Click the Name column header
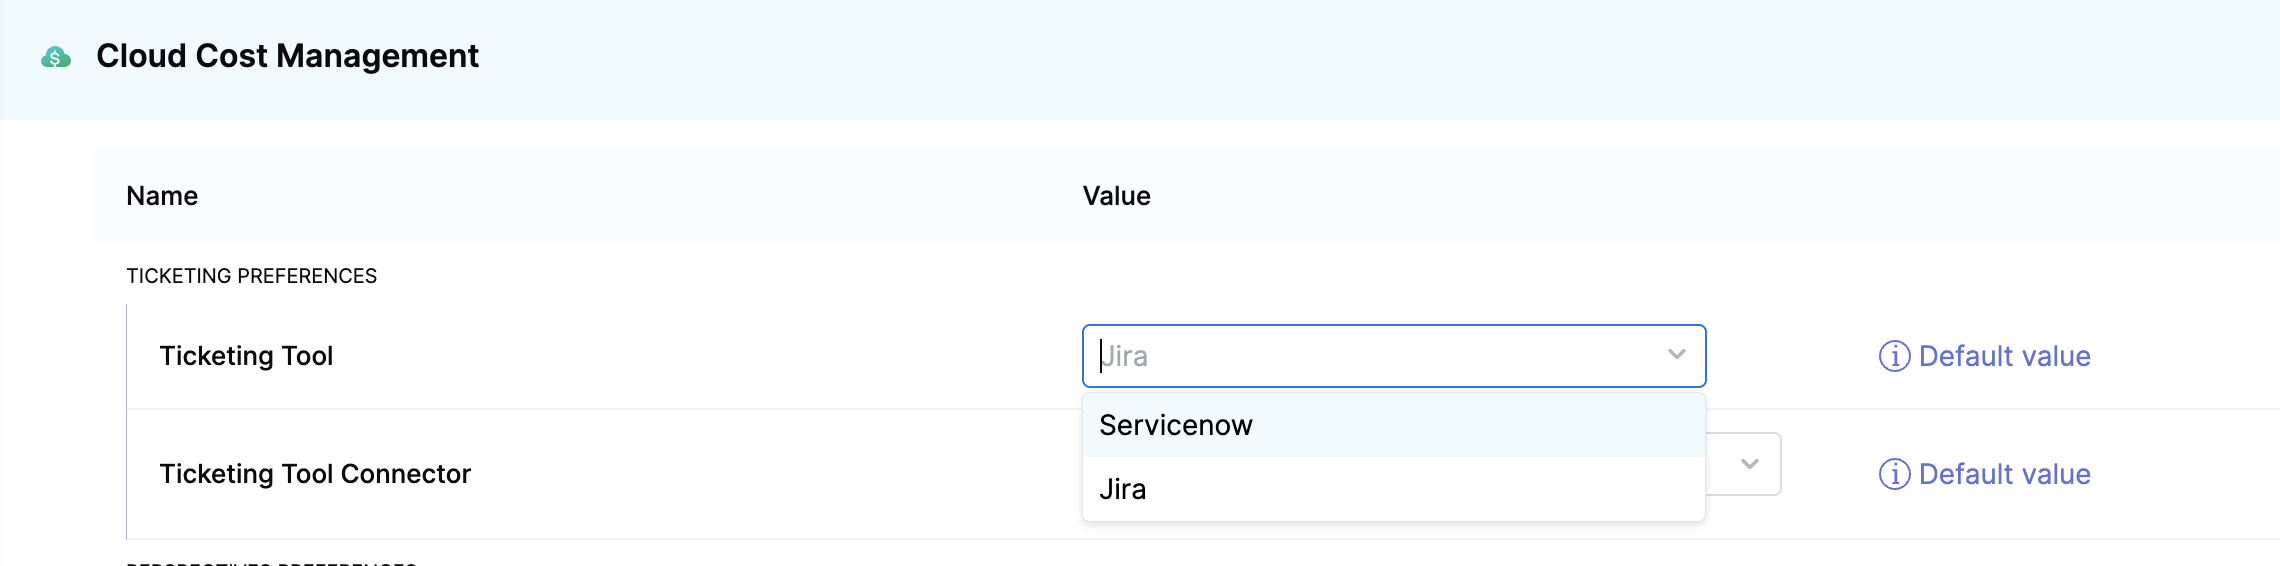The height and width of the screenshot is (566, 2280). [x=162, y=196]
